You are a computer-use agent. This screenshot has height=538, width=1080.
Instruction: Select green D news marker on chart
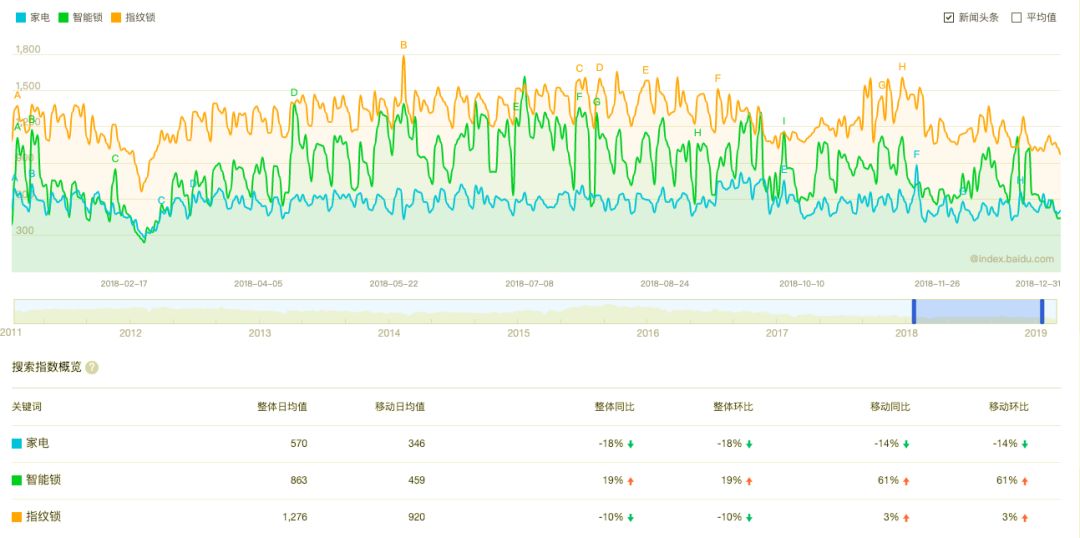coord(294,93)
